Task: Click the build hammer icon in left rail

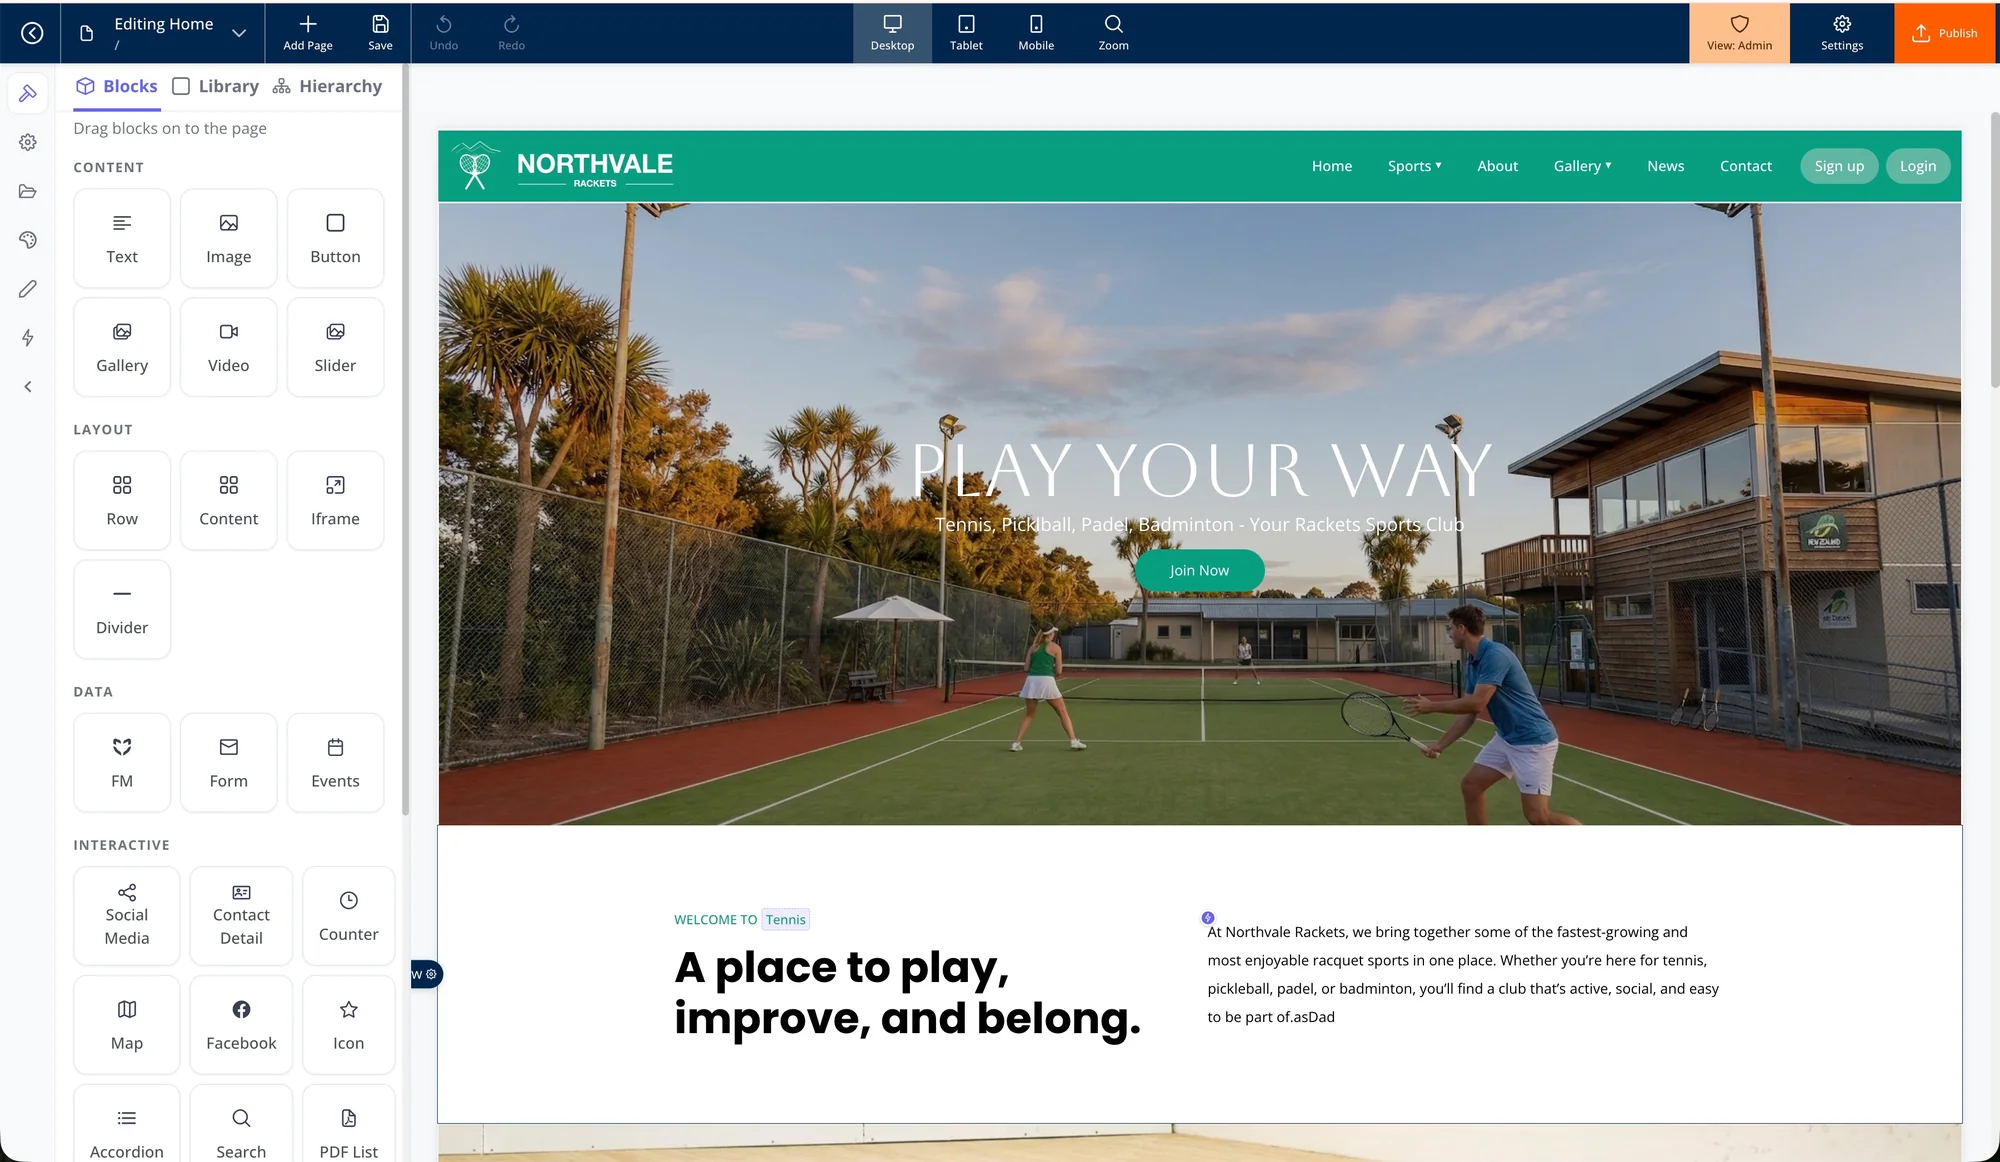Action: (x=28, y=93)
